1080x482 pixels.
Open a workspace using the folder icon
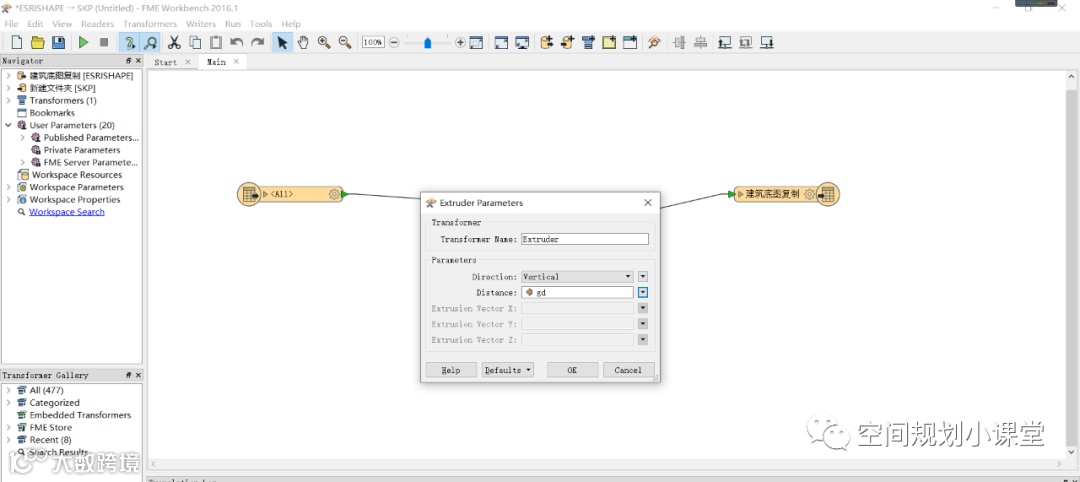pyautogui.click(x=38, y=43)
